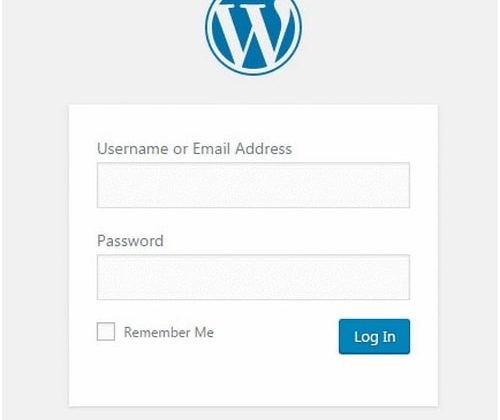Click the white W letter inside the logo
Screen dimensions: 500x420
[x=253, y=32]
